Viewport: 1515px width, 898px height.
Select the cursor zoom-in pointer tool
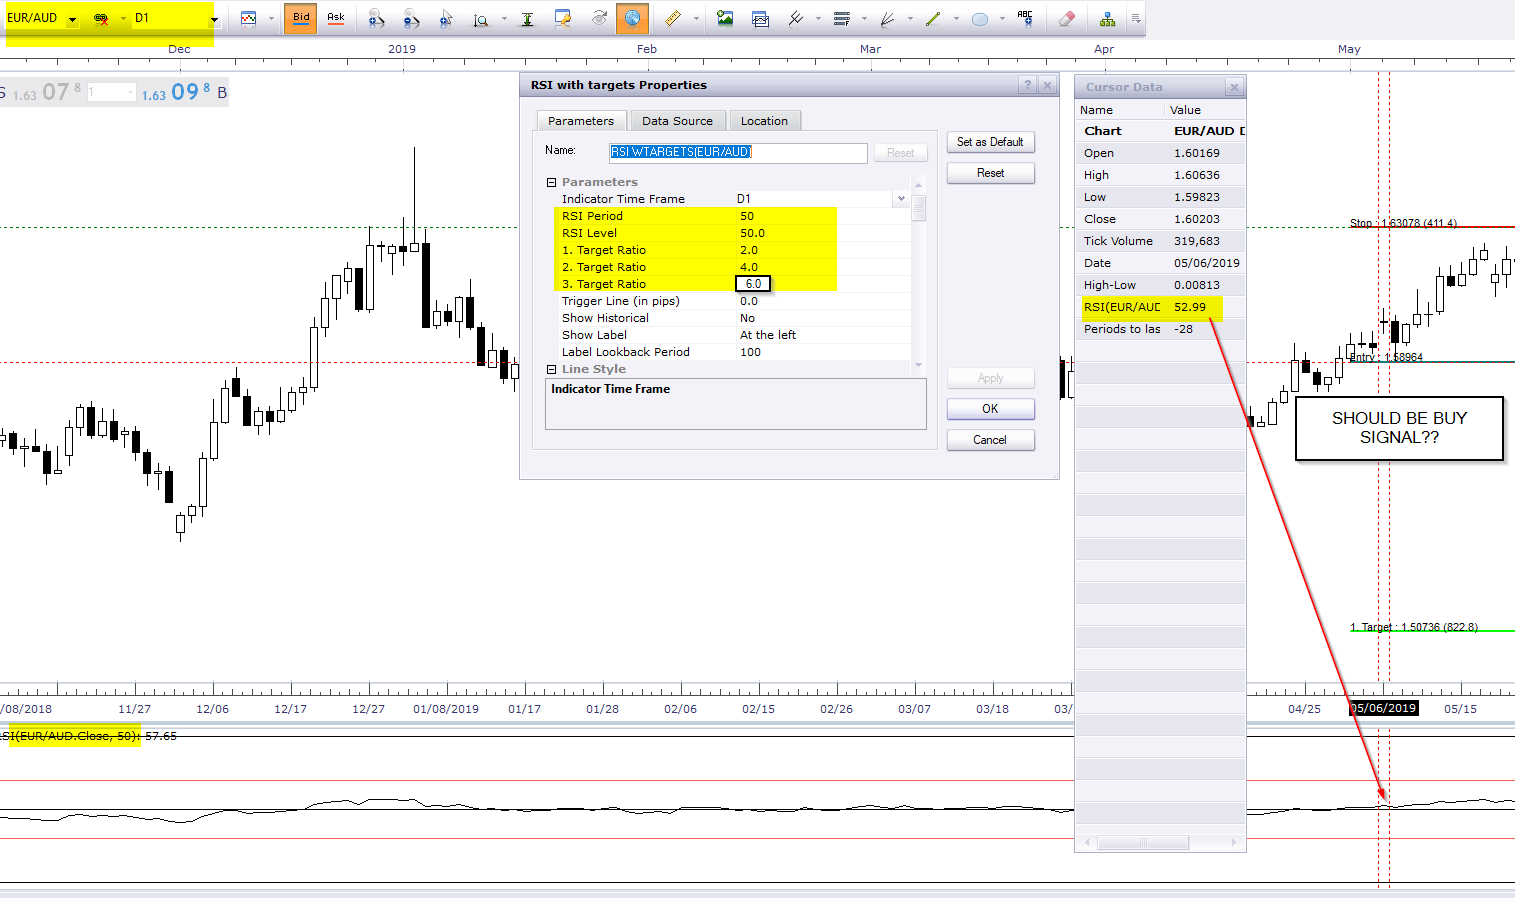(446, 18)
